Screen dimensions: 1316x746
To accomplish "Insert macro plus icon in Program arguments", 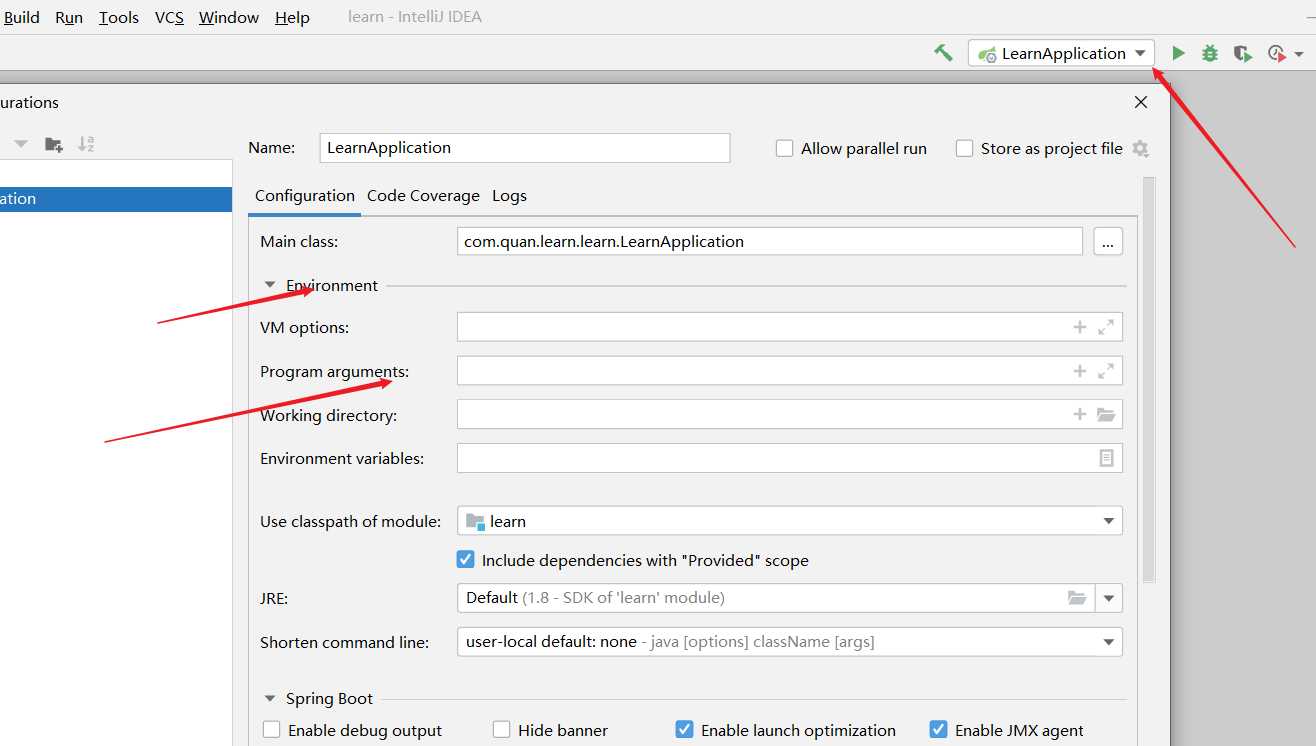I will tap(1080, 371).
